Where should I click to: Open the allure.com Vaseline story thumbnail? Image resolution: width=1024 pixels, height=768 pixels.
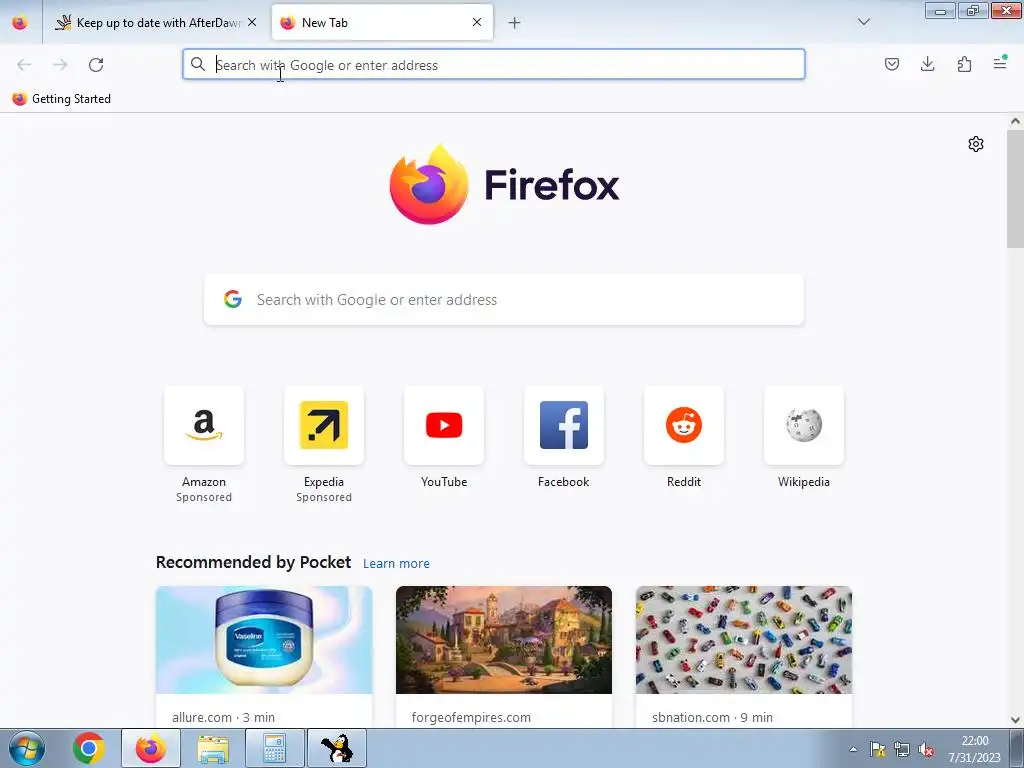click(x=264, y=640)
